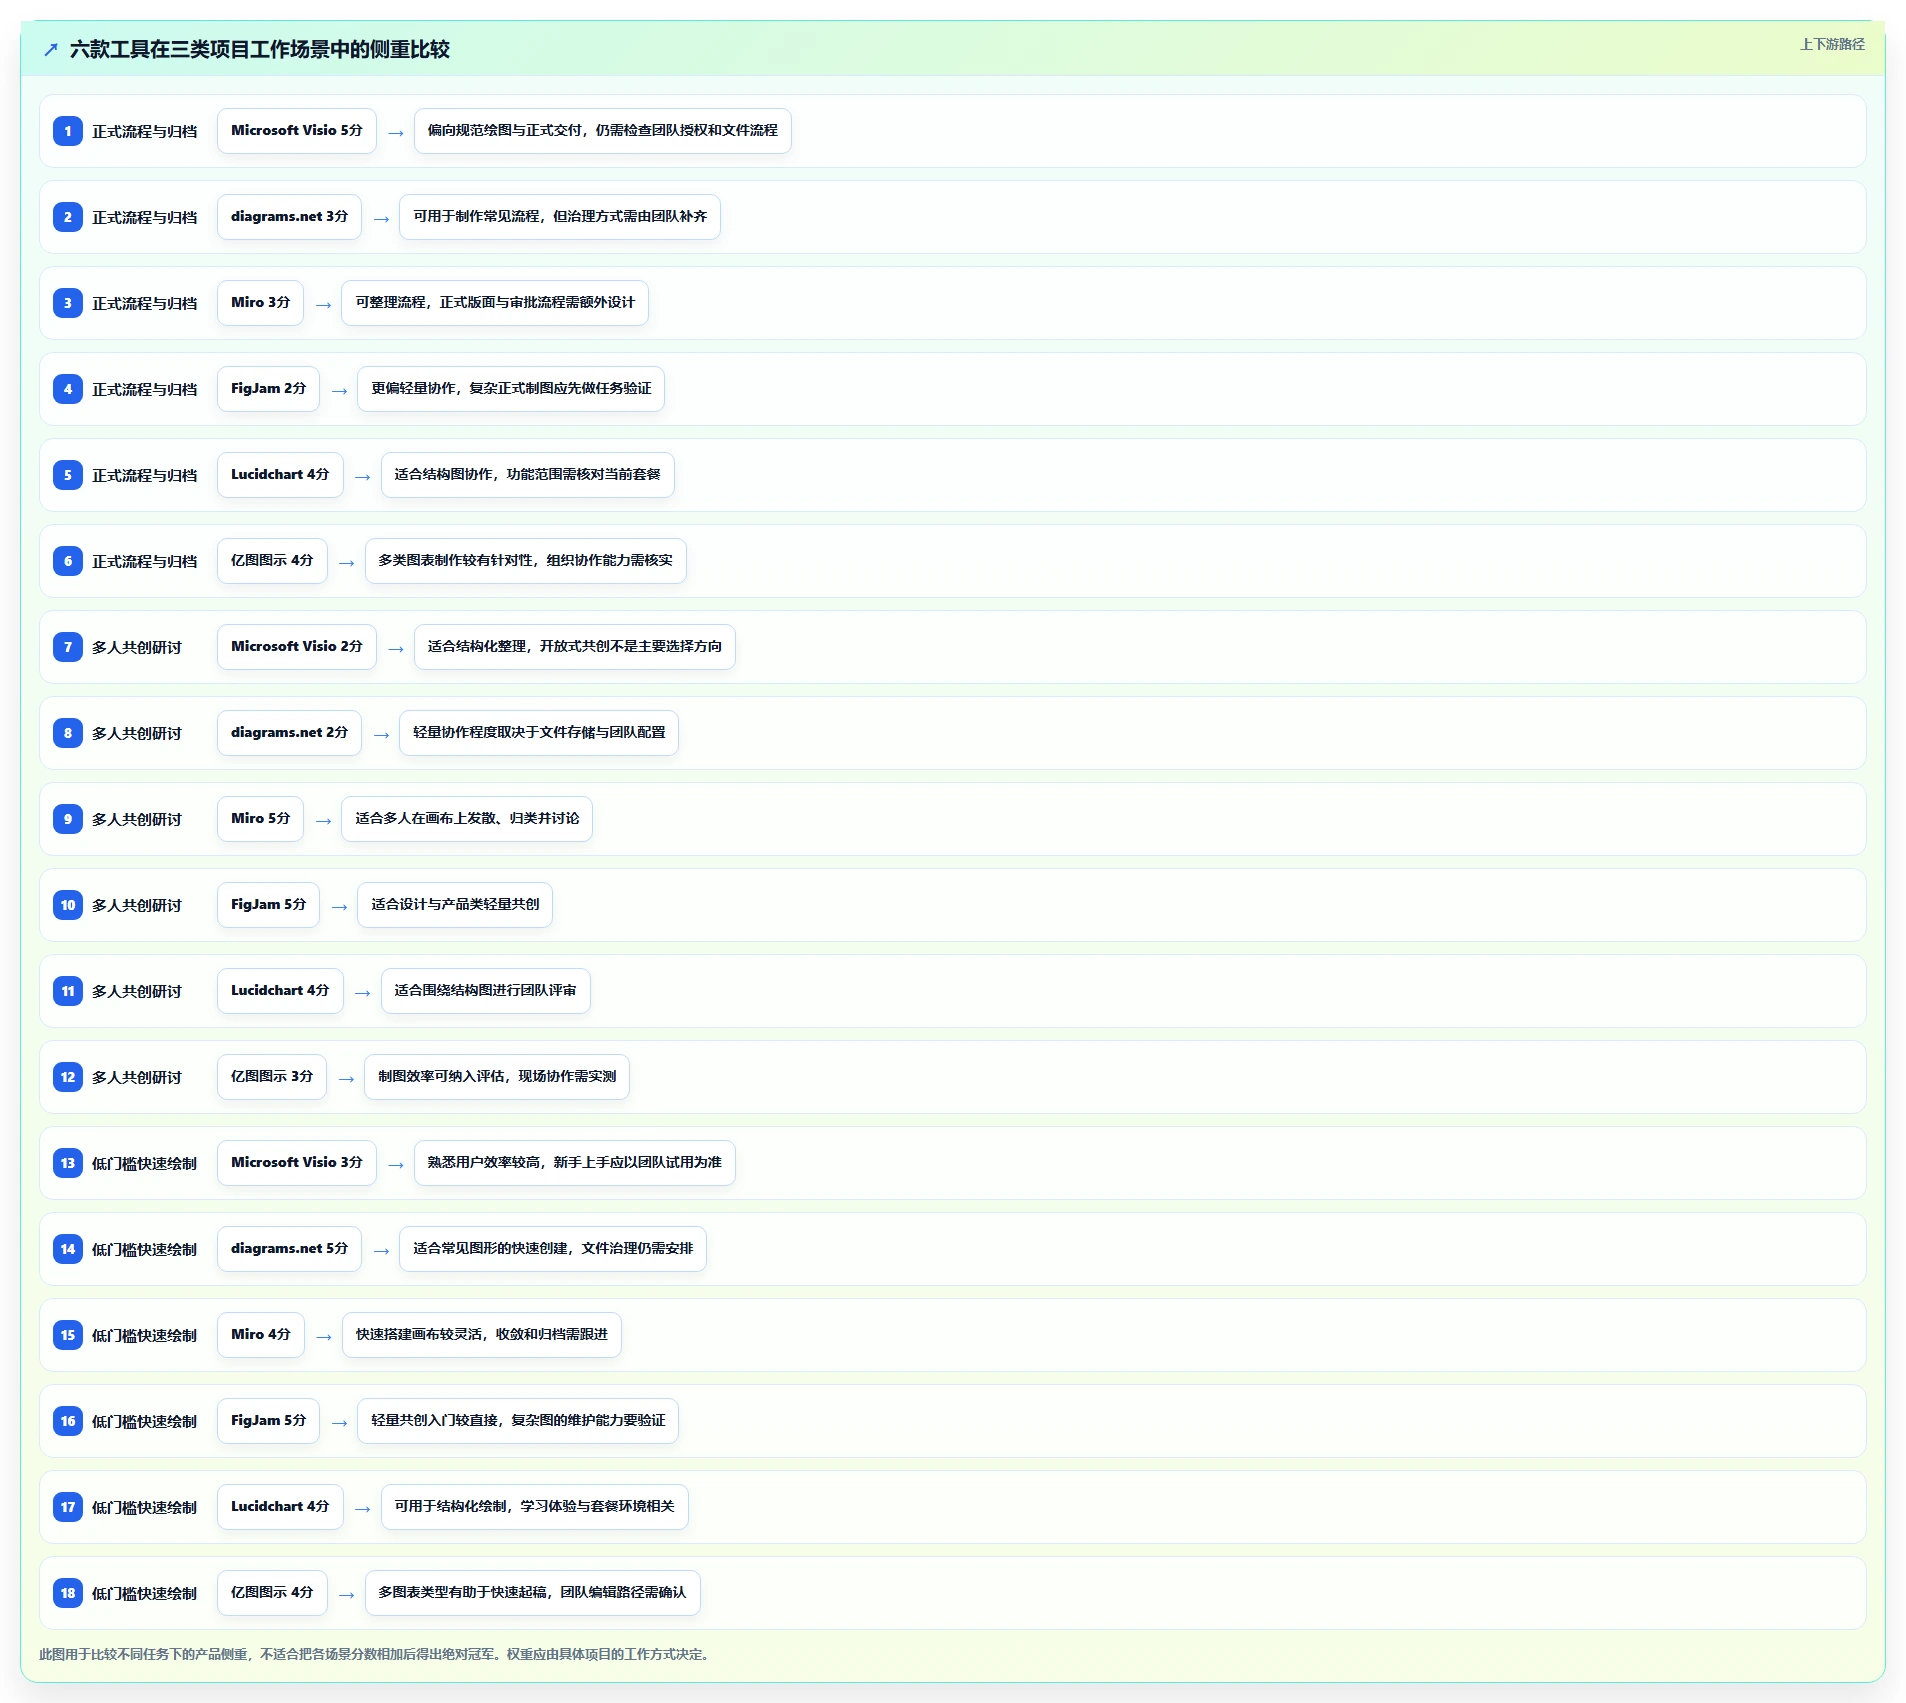Select the "Miro 5分" chip

260,819
